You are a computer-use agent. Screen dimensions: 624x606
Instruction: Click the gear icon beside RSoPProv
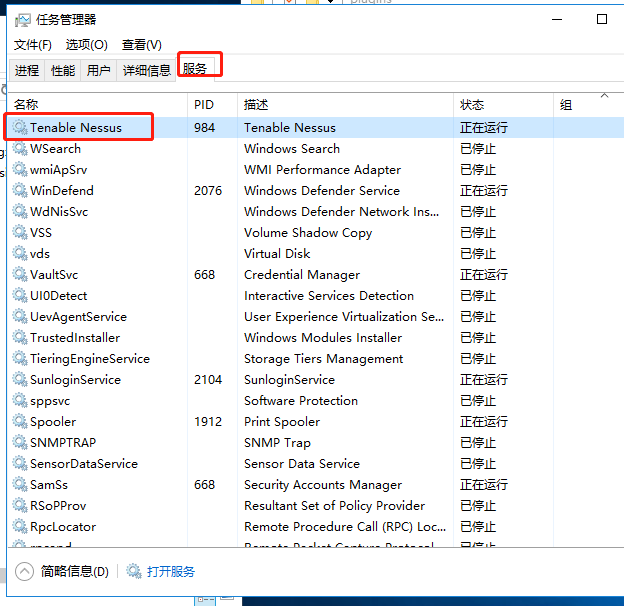click(x=20, y=505)
